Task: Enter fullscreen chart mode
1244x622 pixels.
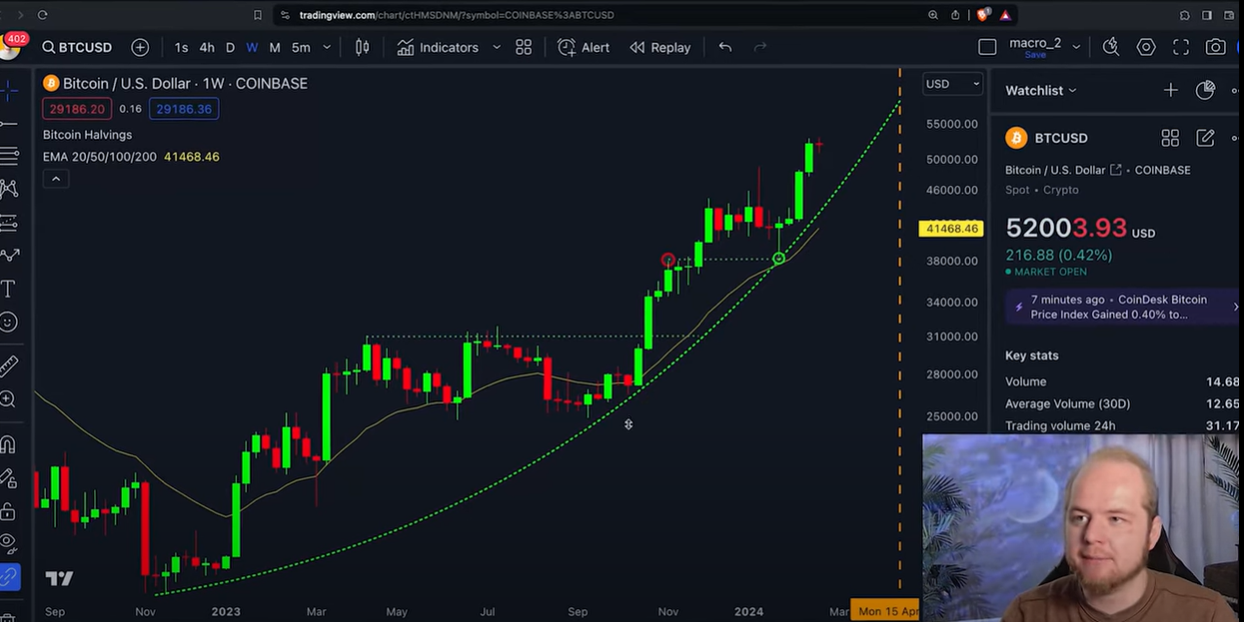Action: tap(1181, 47)
